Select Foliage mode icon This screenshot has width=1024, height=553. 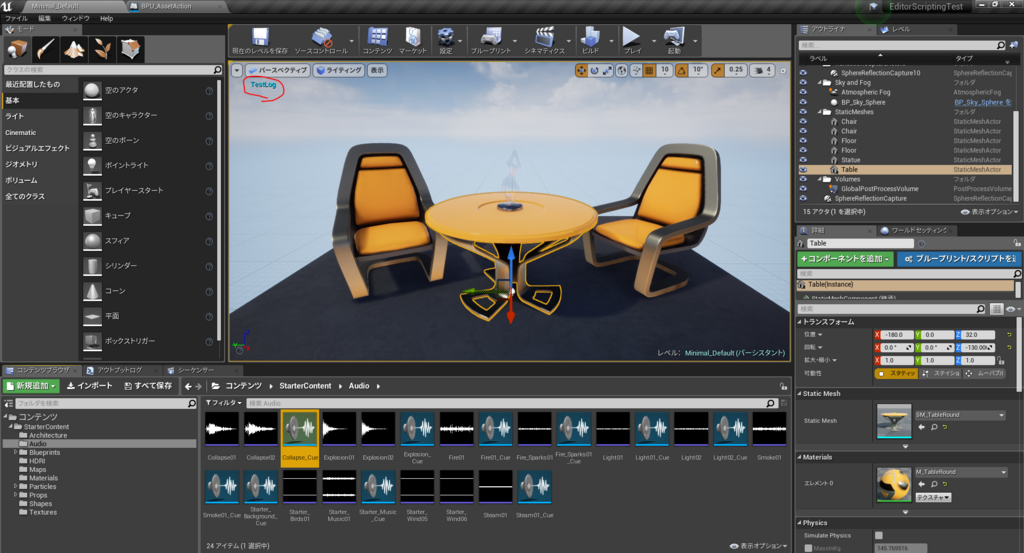tap(102, 49)
